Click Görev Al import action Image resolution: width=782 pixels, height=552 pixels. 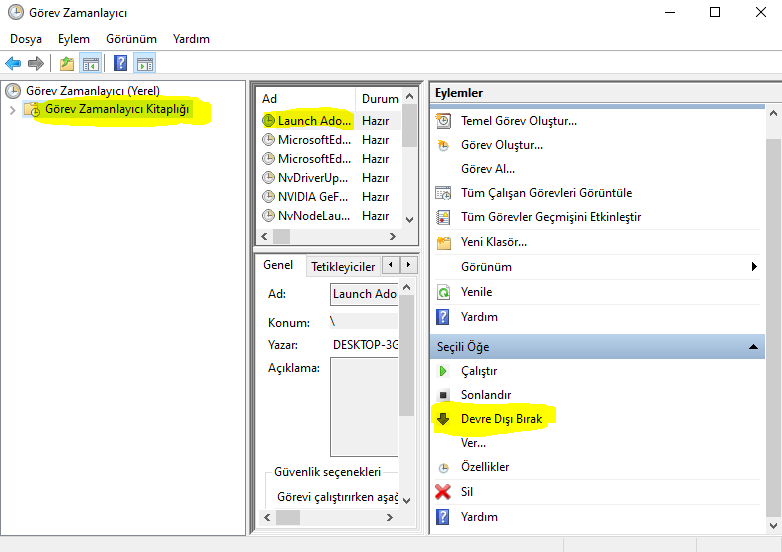pyautogui.click(x=487, y=169)
